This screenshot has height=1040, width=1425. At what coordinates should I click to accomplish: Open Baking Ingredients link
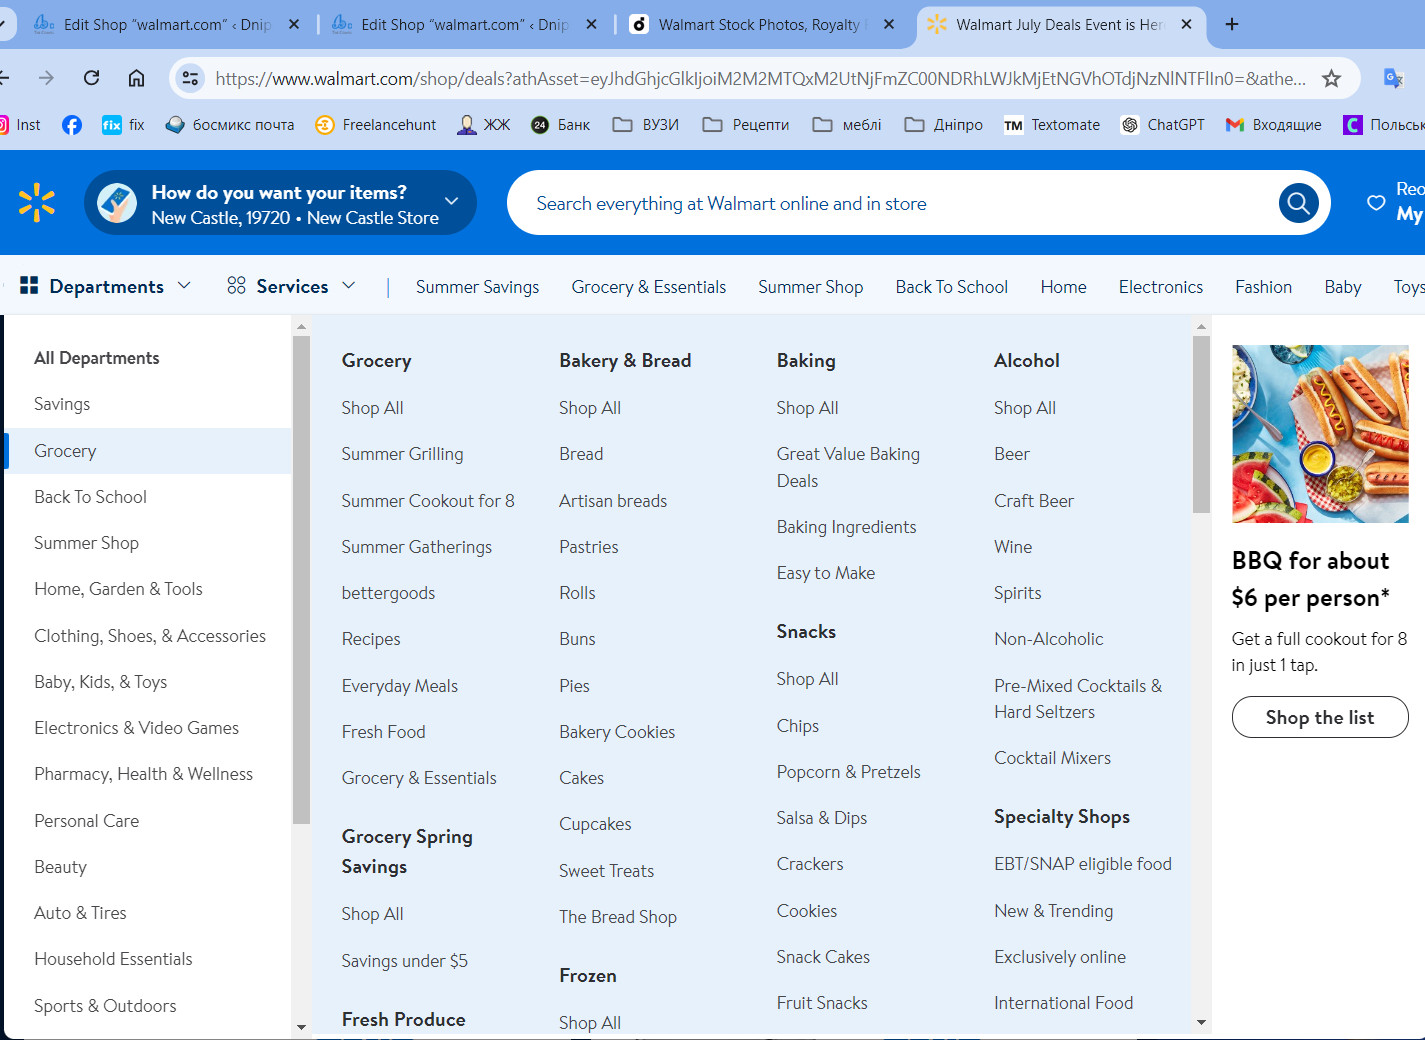pyautogui.click(x=846, y=527)
